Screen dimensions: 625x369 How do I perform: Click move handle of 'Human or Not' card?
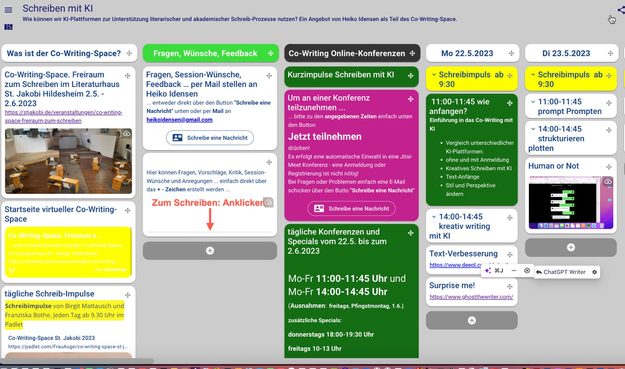[609, 167]
